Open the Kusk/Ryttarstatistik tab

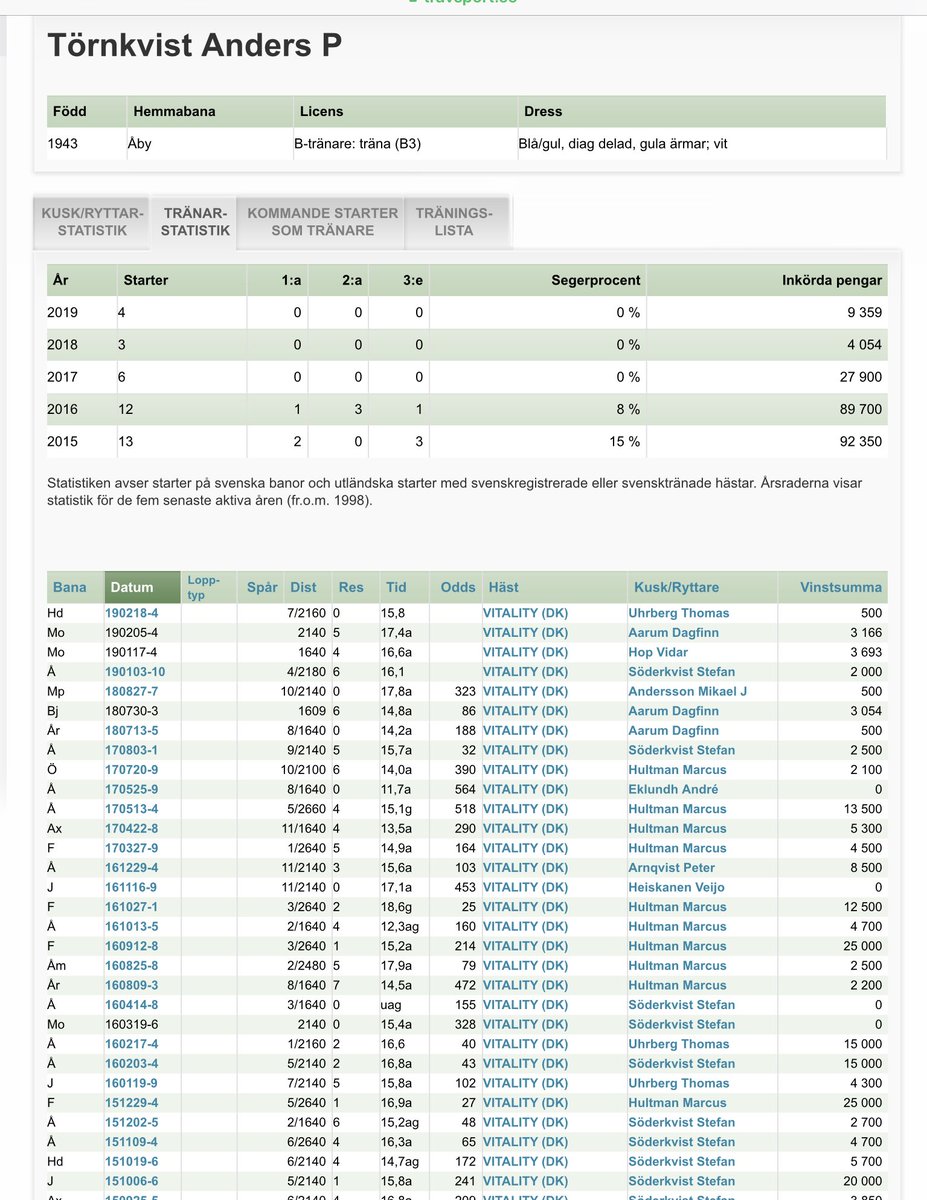point(92,221)
